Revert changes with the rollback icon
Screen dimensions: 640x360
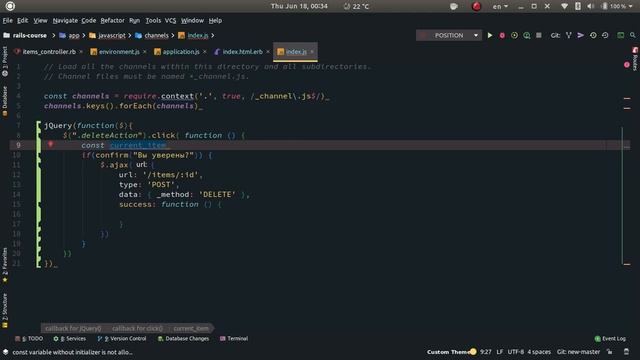point(605,36)
